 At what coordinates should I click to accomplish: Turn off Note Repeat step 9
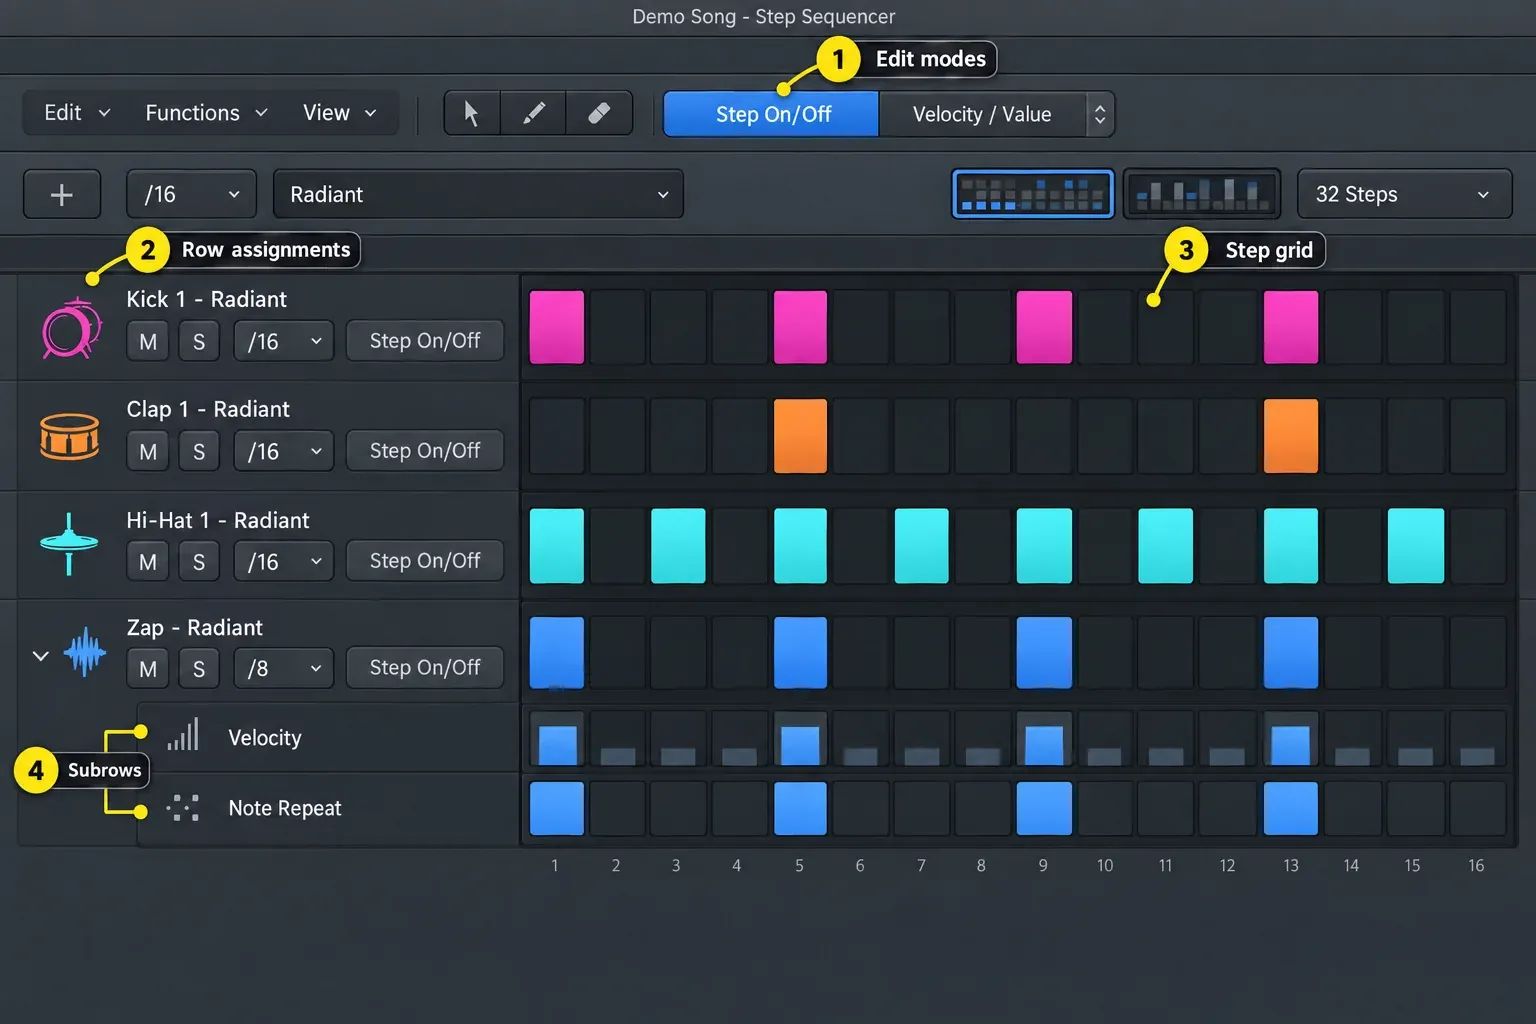coord(1044,808)
